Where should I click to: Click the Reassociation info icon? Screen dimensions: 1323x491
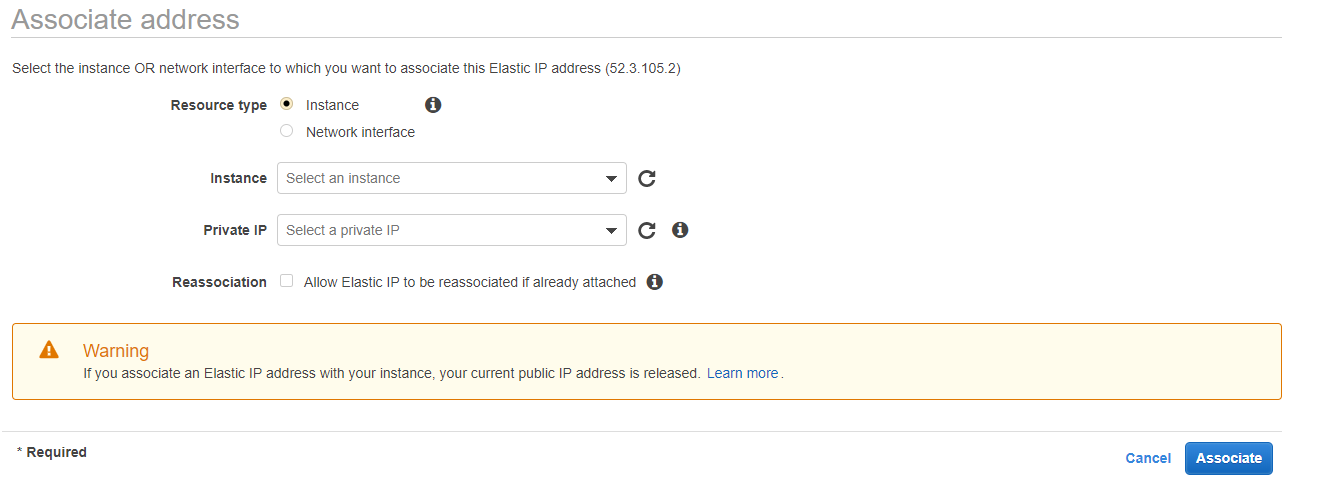[x=655, y=282]
